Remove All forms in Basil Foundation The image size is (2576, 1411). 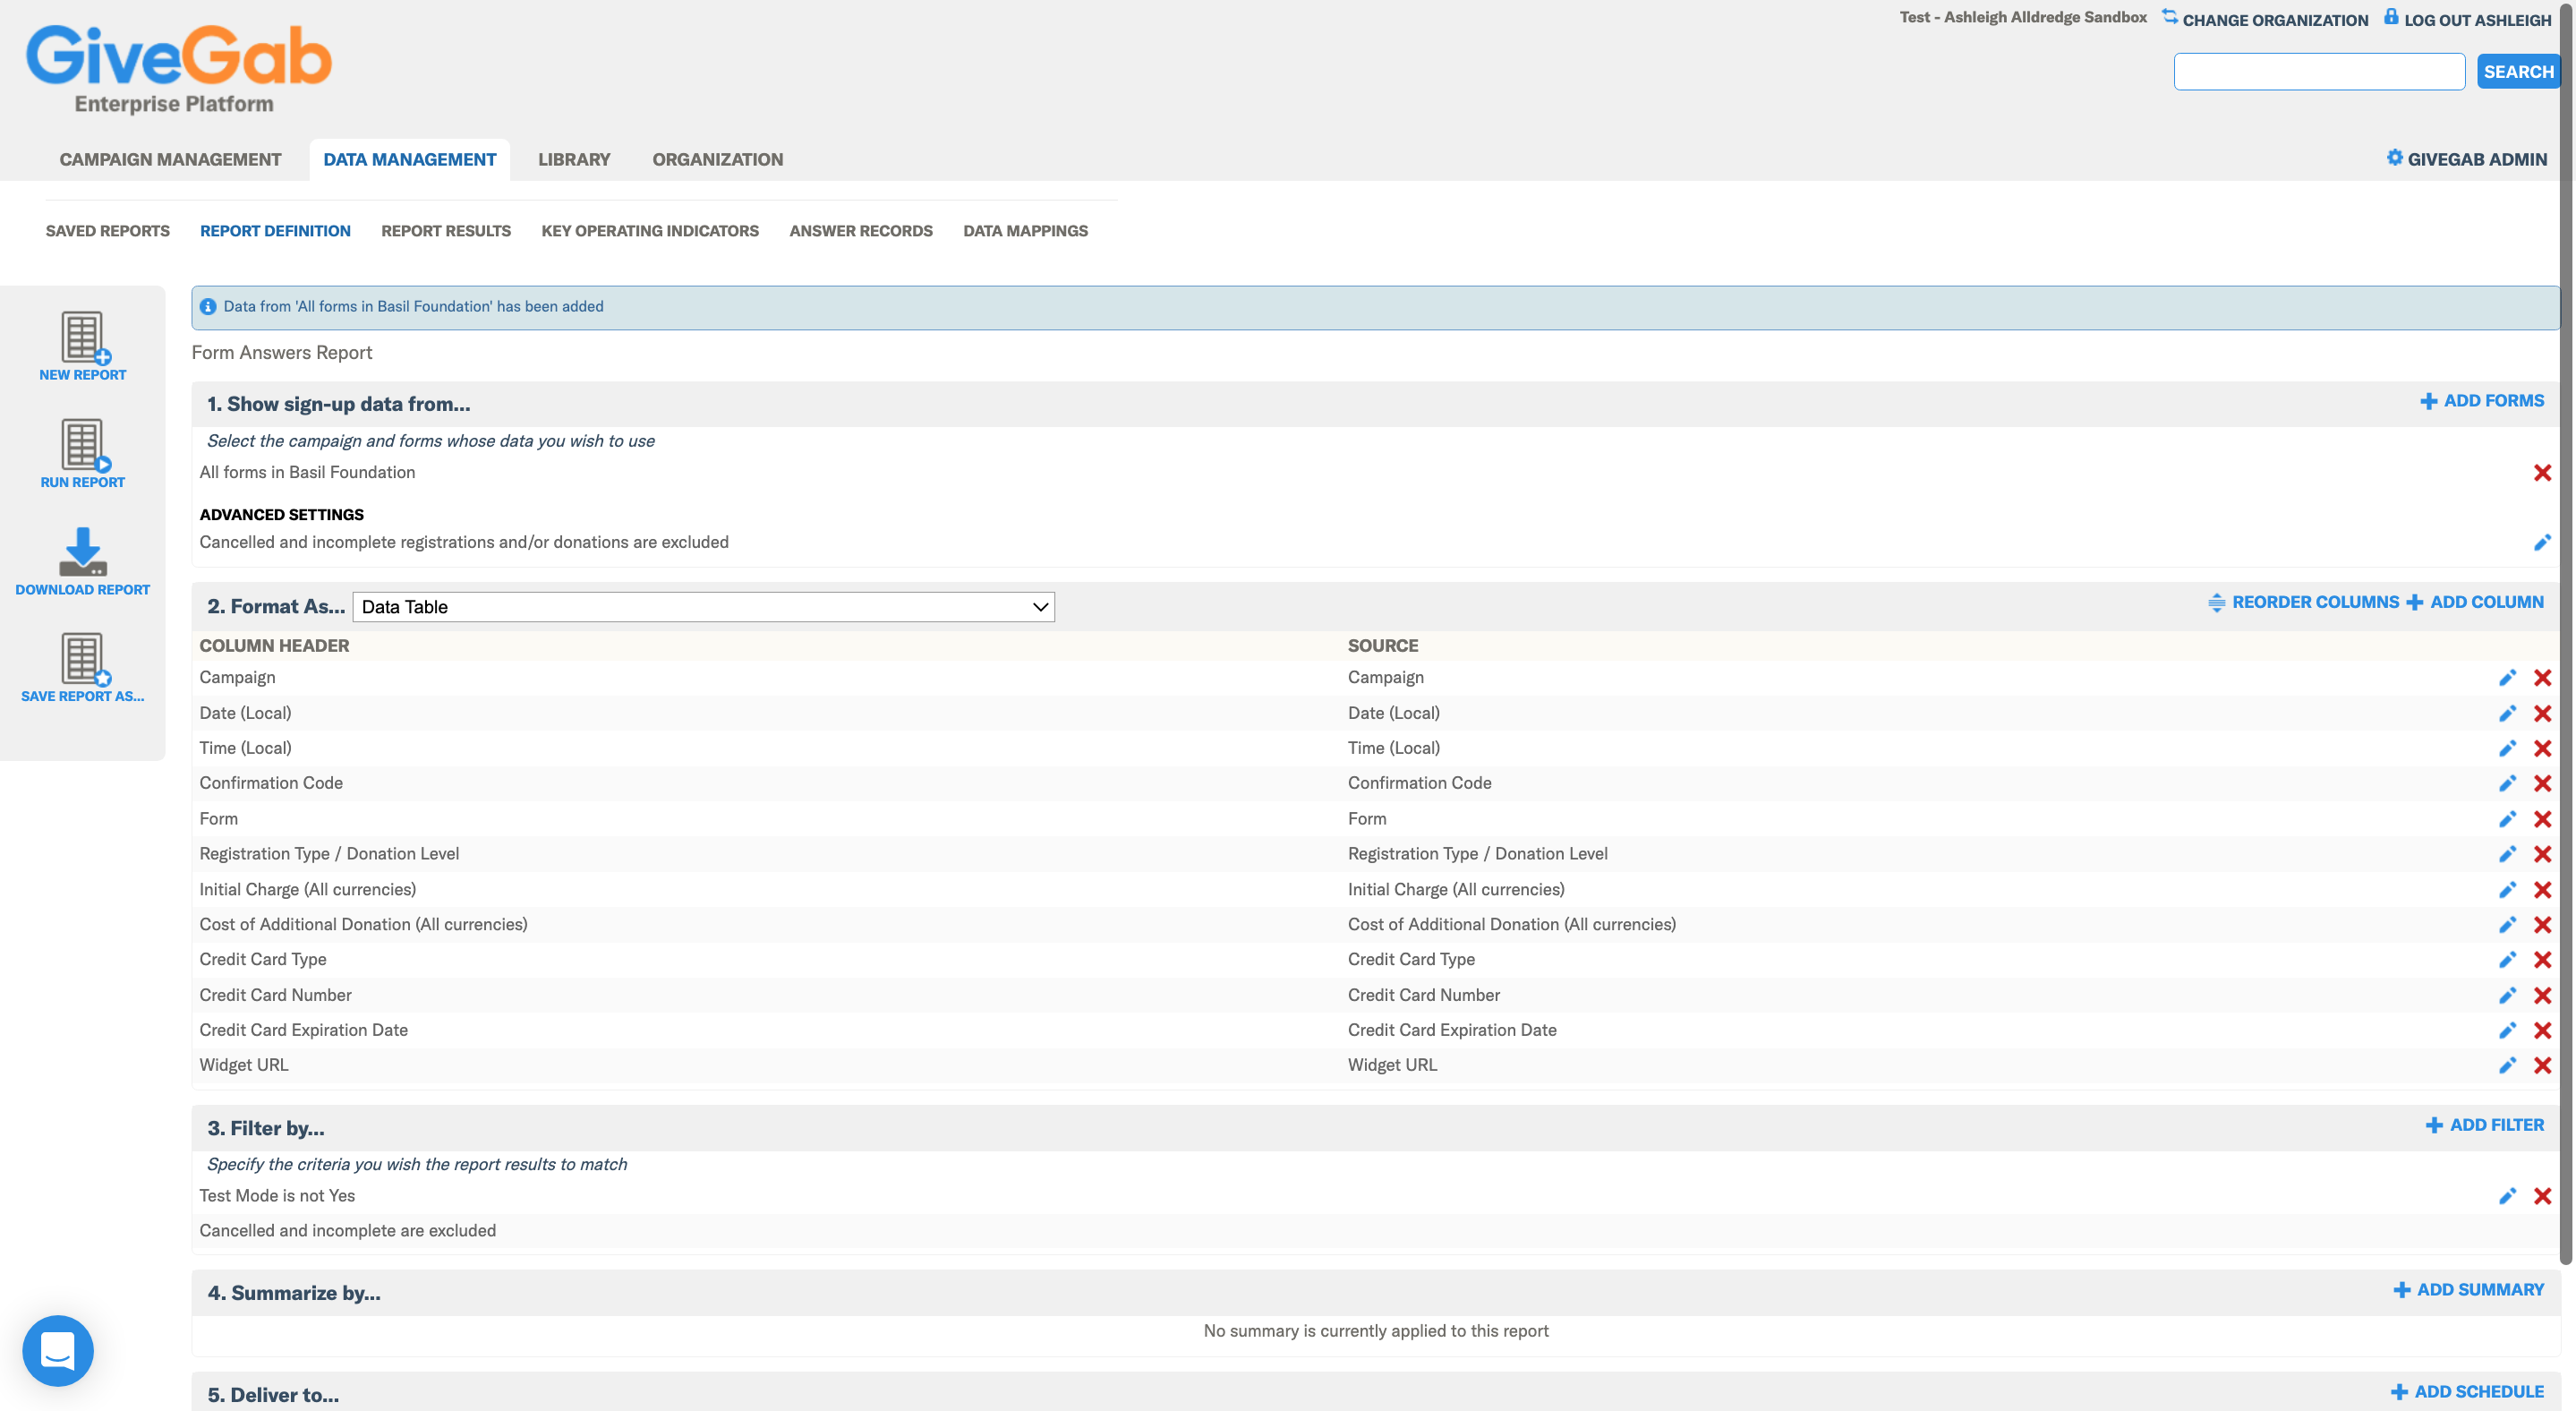(2542, 473)
